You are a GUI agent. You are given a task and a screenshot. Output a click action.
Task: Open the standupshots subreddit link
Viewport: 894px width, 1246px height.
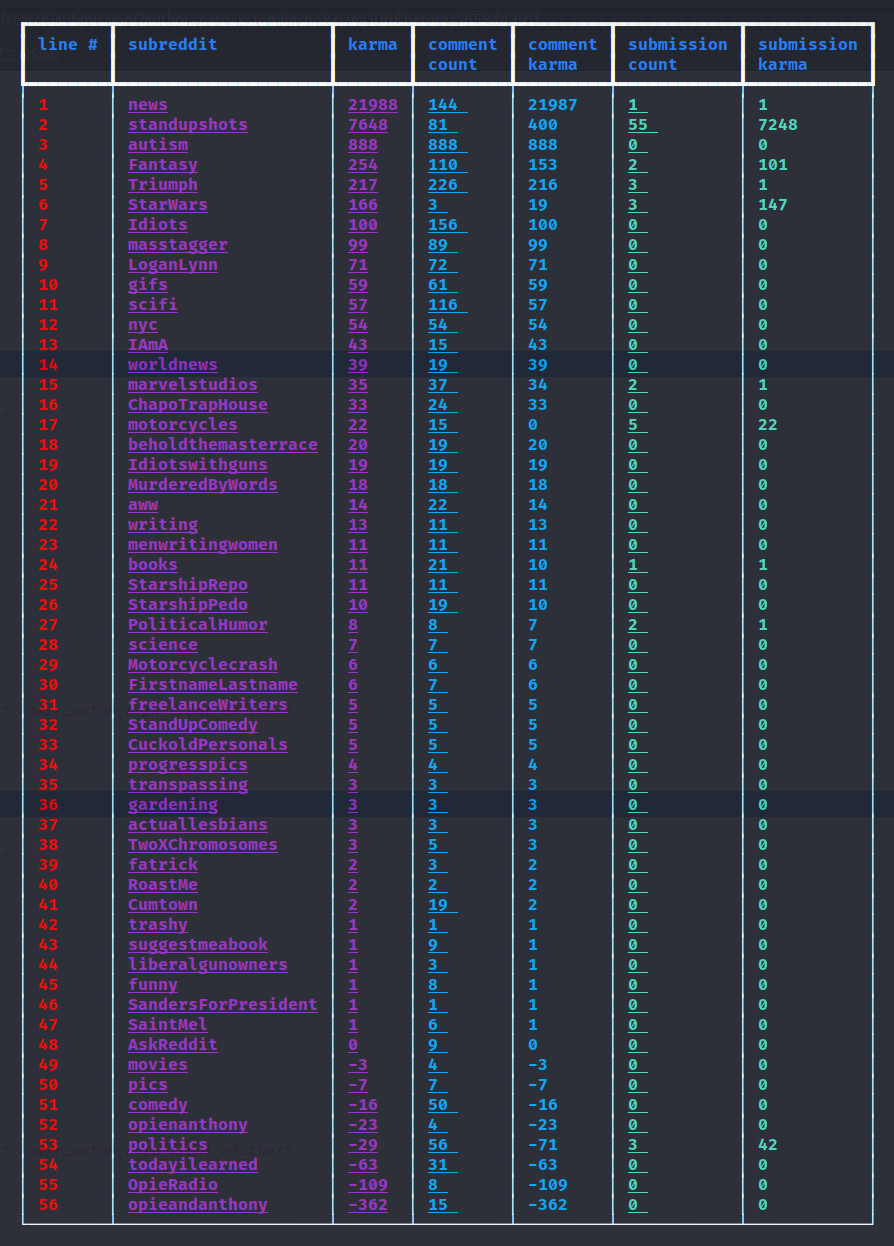click(188, 125)
